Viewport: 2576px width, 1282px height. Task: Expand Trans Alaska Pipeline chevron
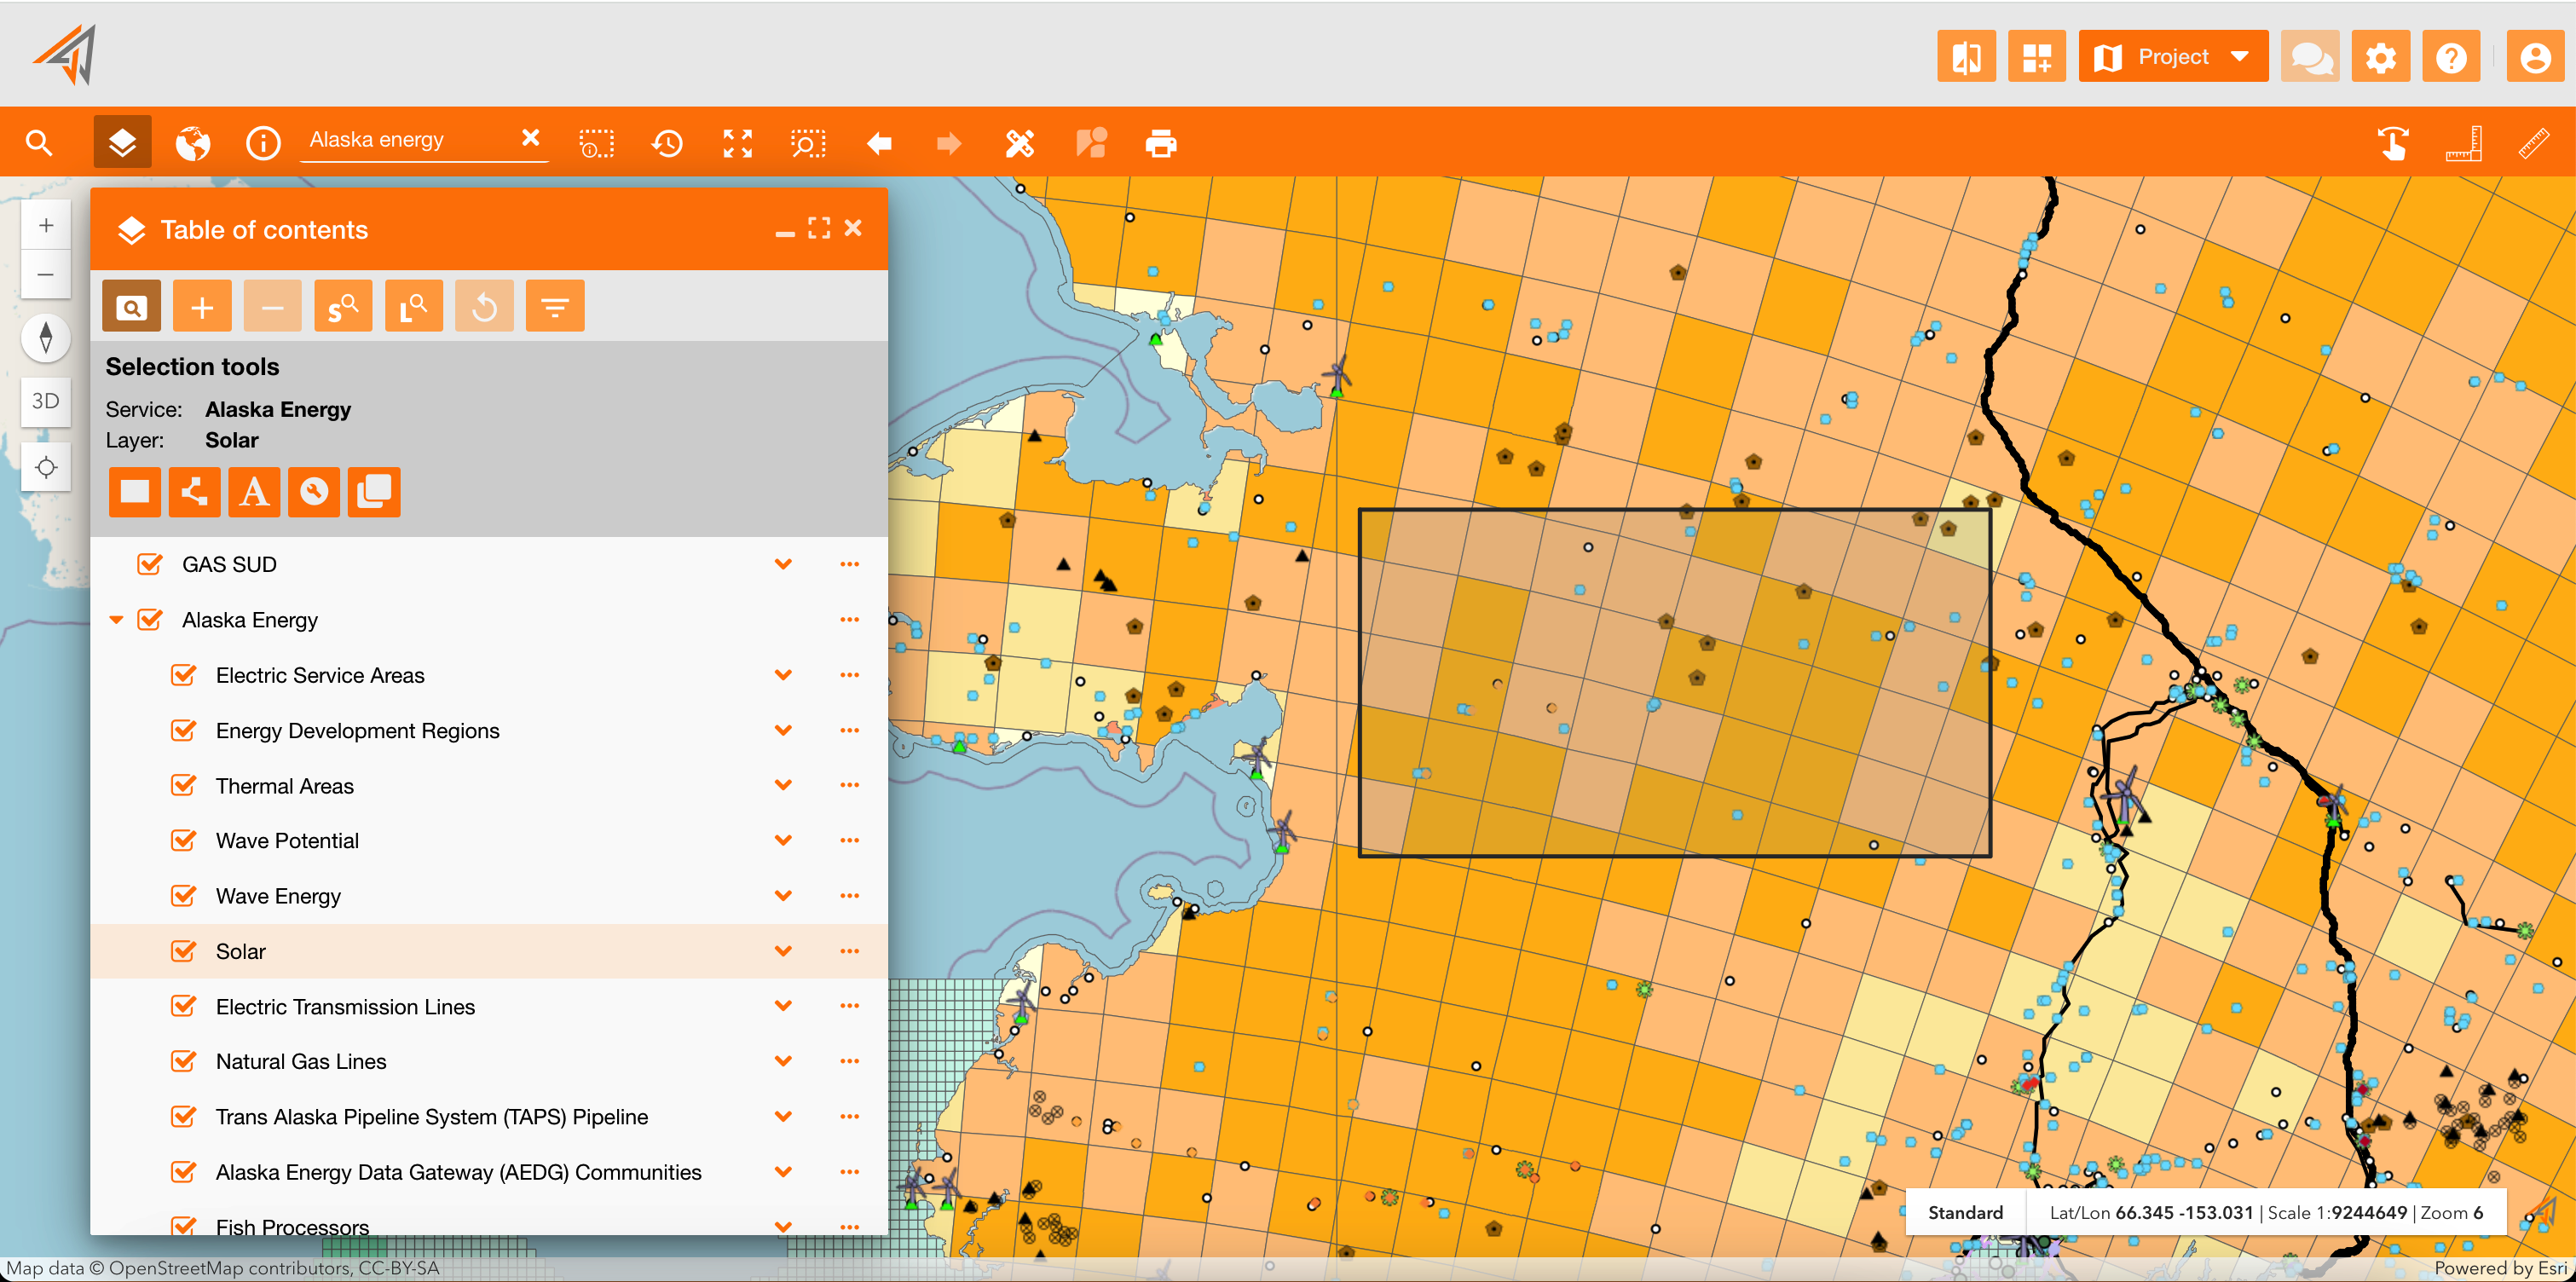(x=783, y=1117)
